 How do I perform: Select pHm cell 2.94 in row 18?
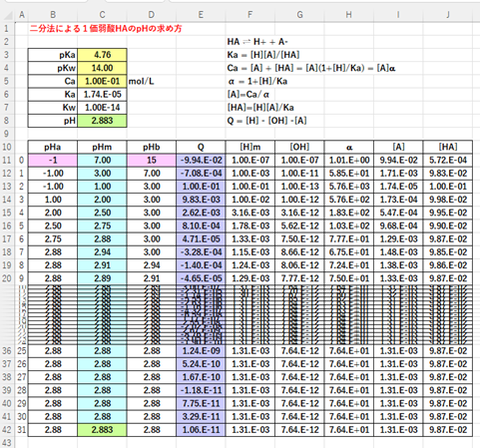point(102,252)
